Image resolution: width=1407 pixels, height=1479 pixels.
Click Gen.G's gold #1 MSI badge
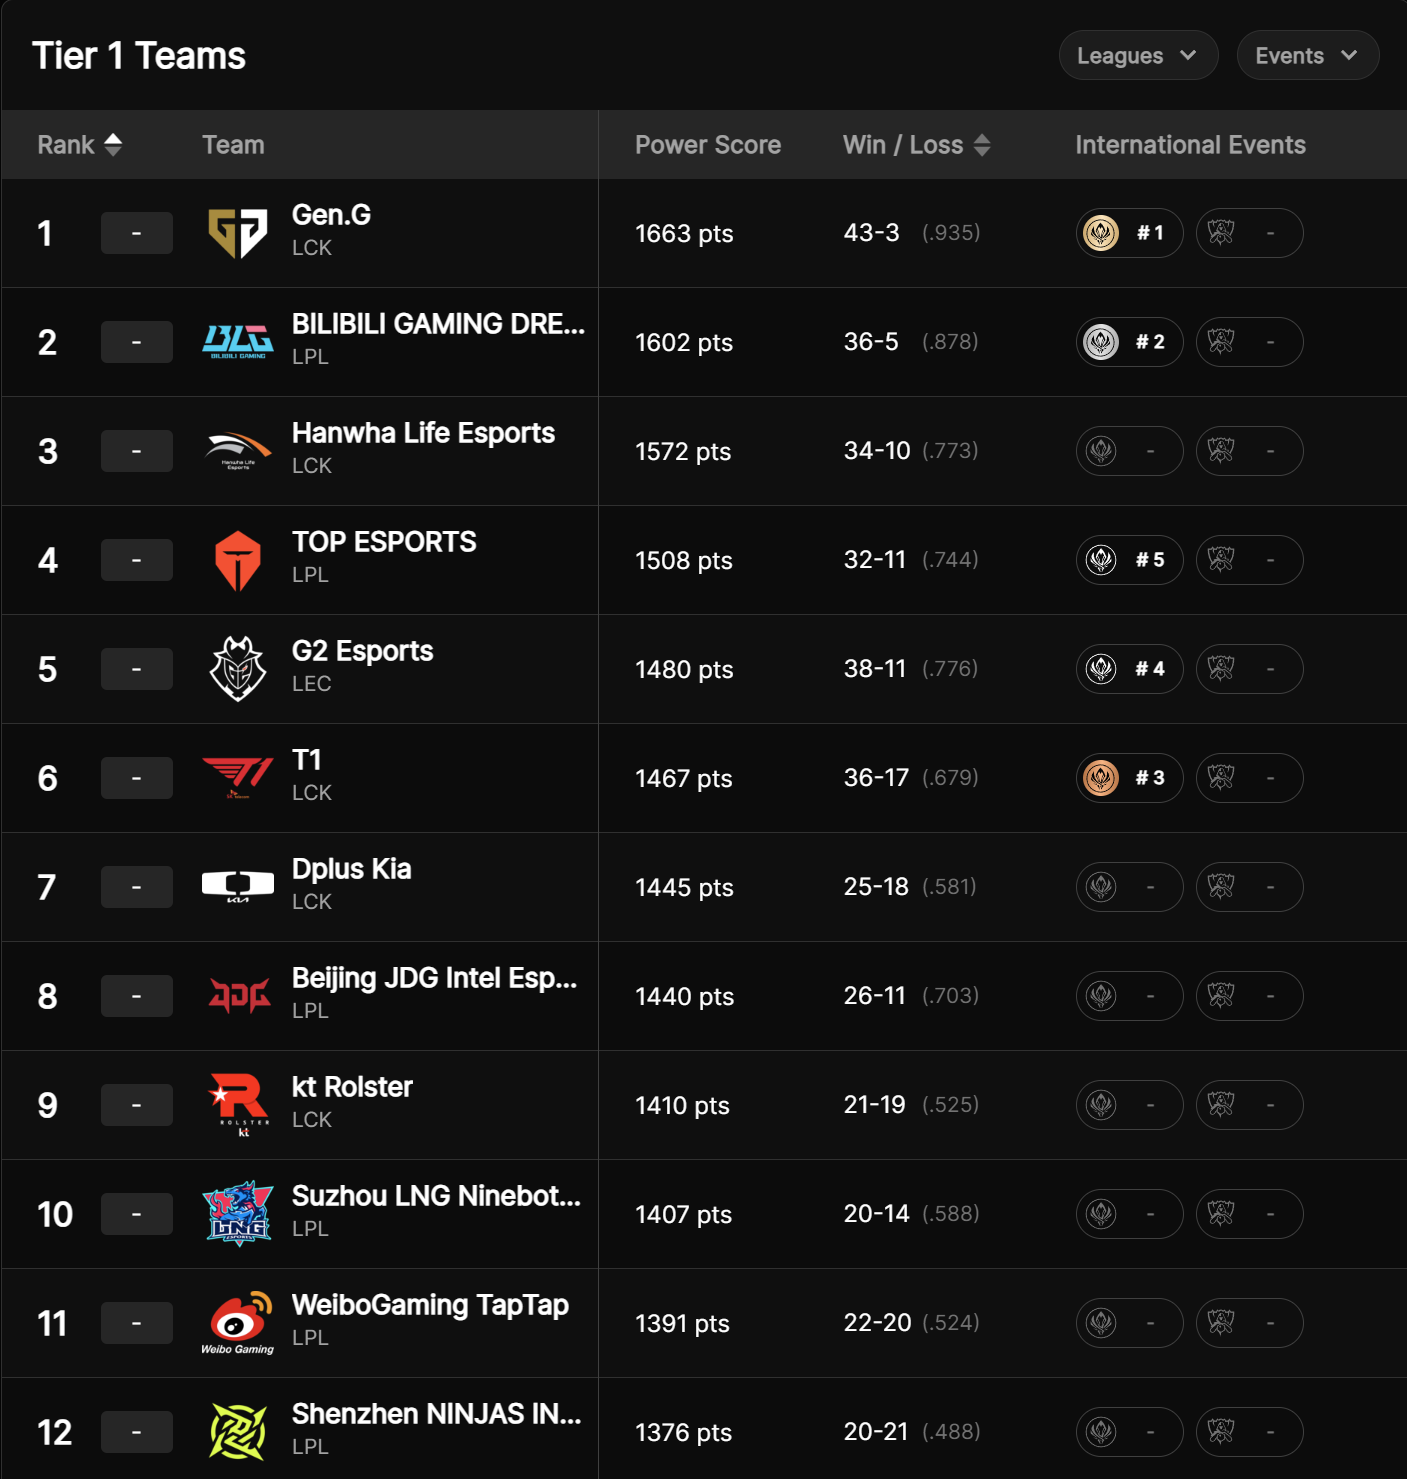click(x=1129, y=233)
